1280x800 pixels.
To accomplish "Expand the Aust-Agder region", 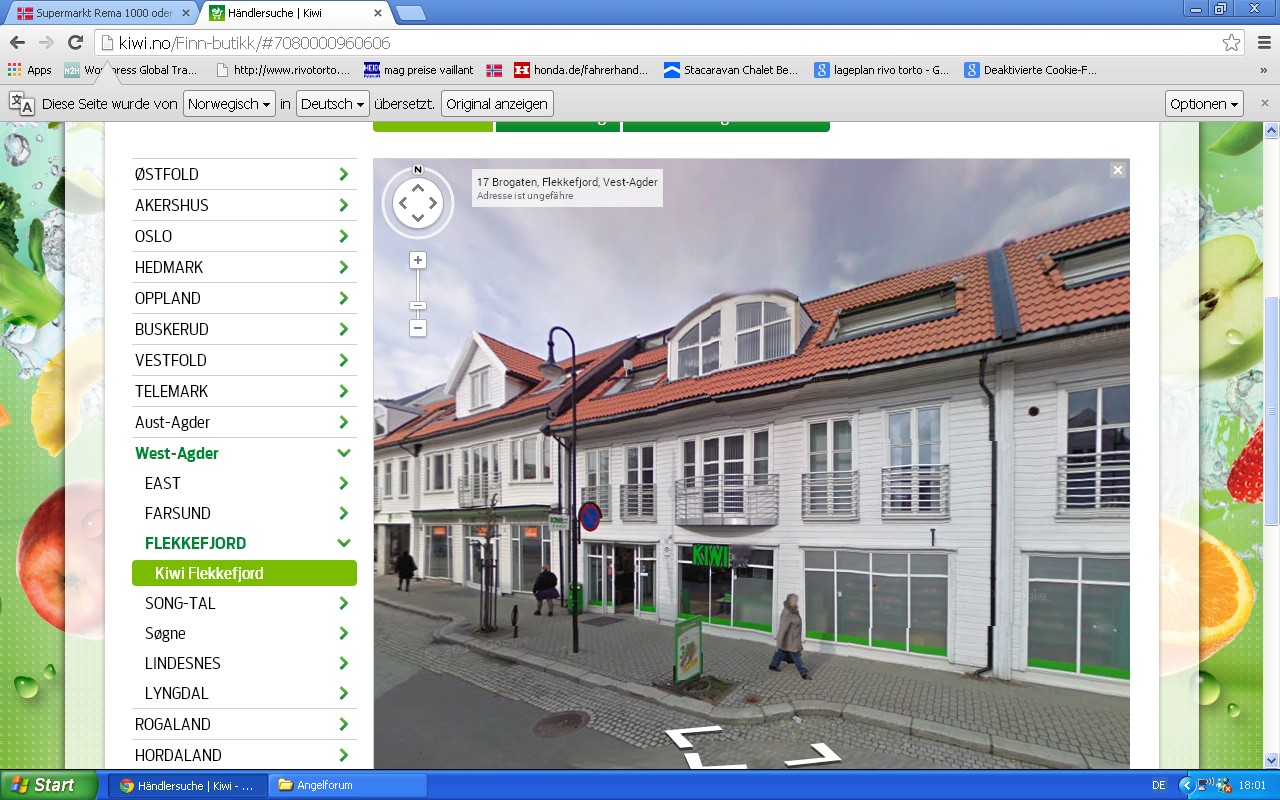I will 244,422.
